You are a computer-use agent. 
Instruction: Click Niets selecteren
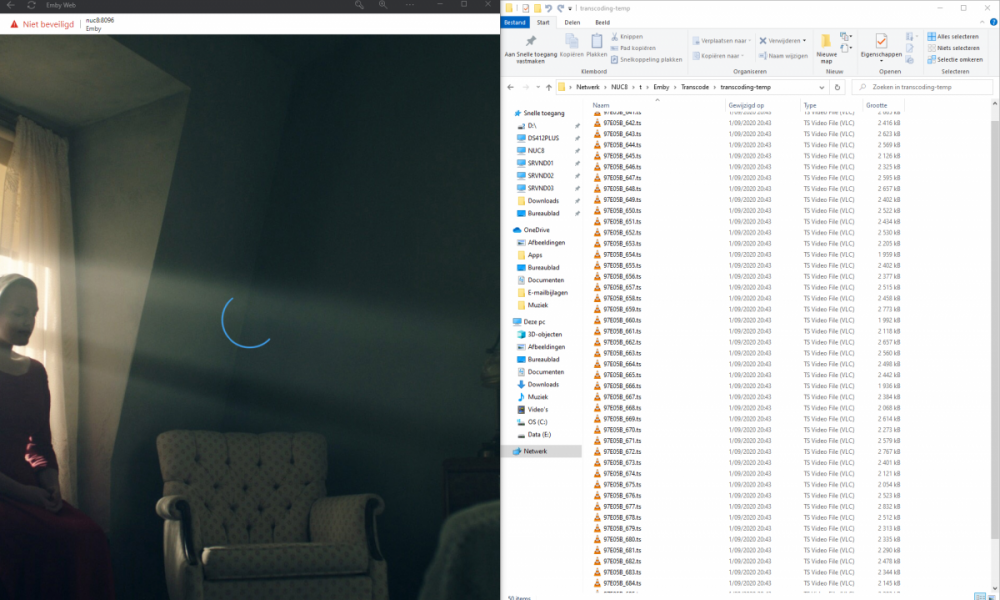tap(953, 48)
